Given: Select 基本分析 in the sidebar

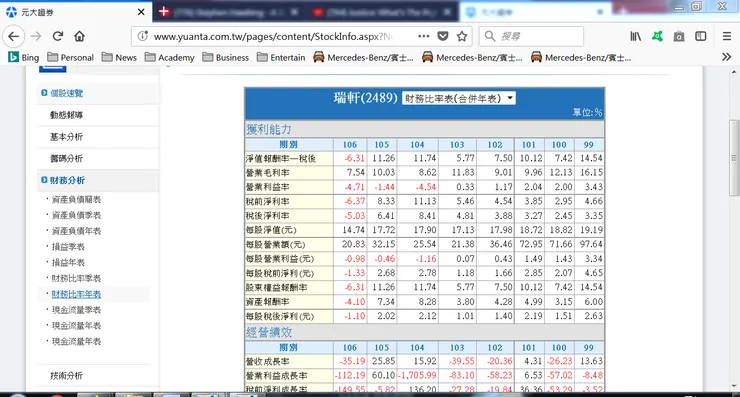Looking at the screenshot, I should 67,136.
